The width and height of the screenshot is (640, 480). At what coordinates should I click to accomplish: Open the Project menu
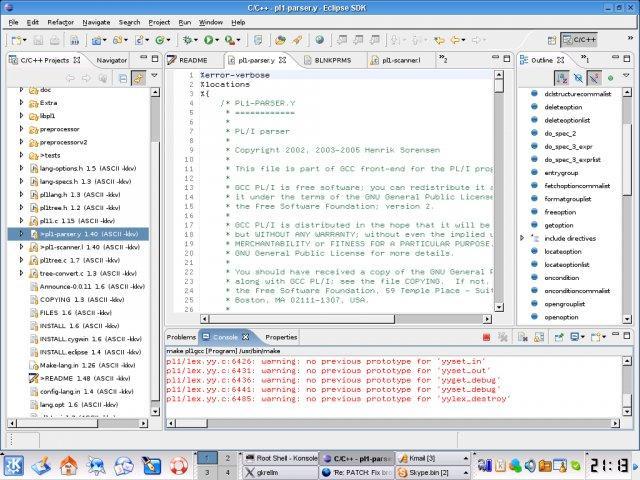[x=159, y=22]
